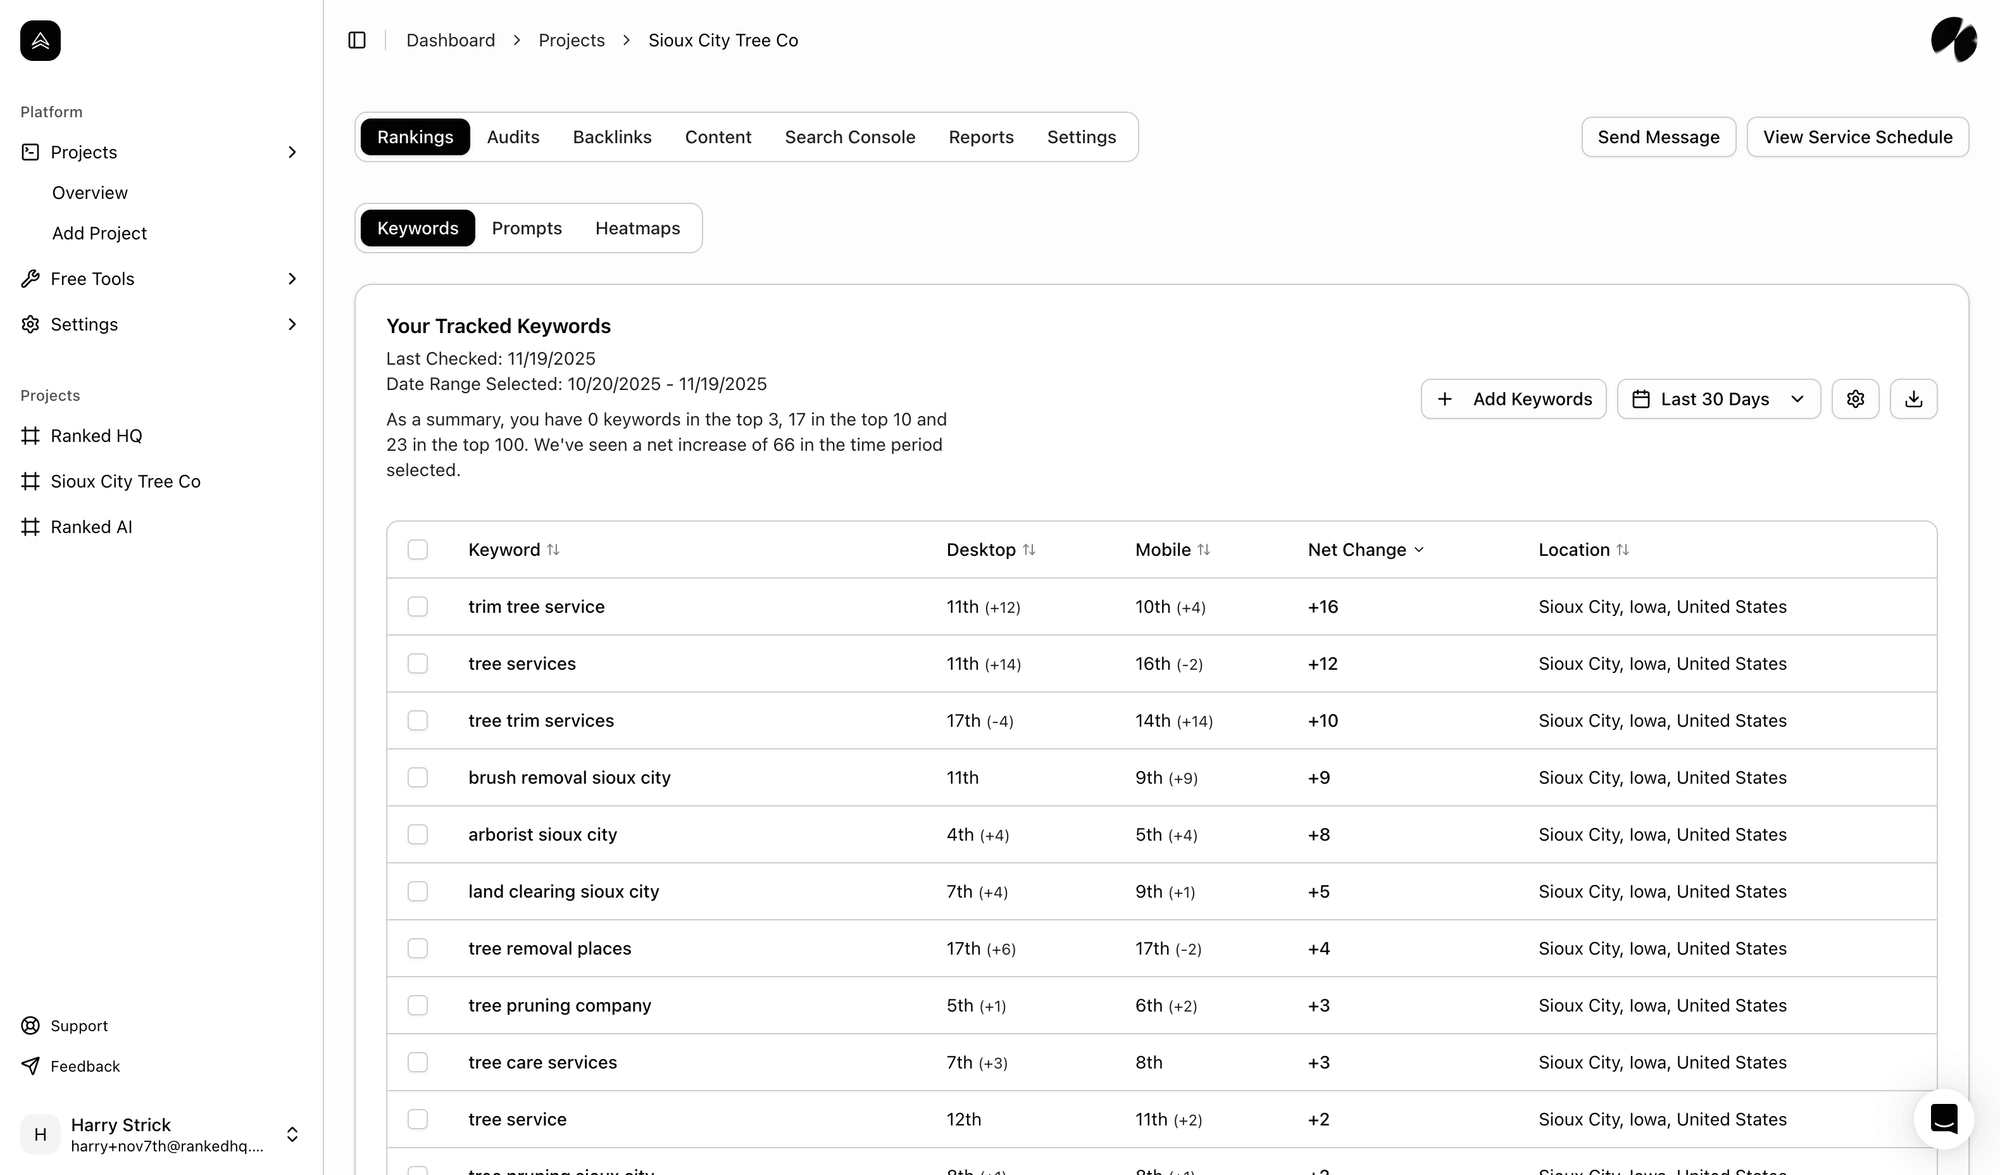This screenshot has height=1175, width=2000.
Task: Select the trim tree service checkbox
Action: (418, 607)
